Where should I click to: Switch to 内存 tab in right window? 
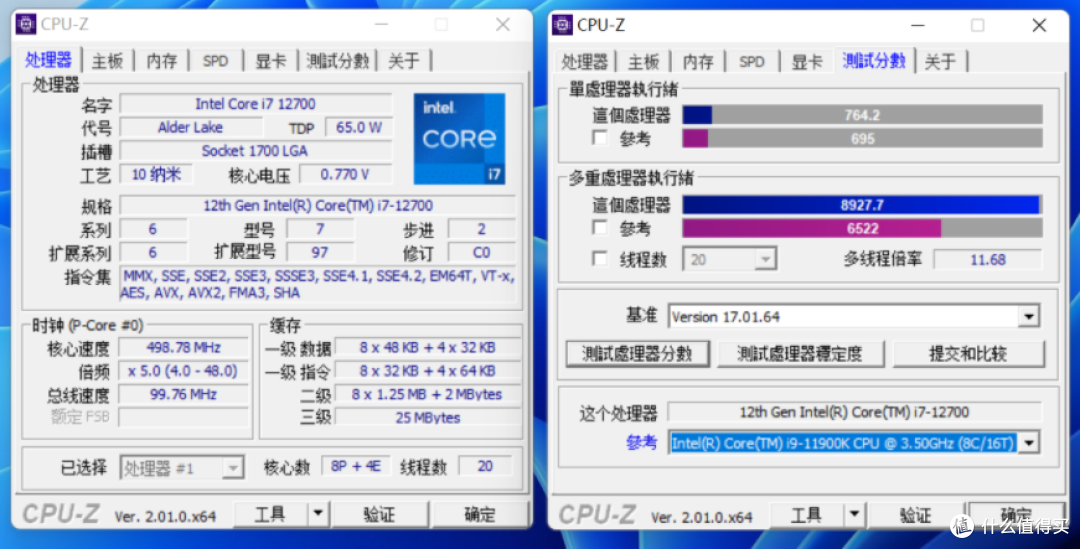[x=698, y=61]
